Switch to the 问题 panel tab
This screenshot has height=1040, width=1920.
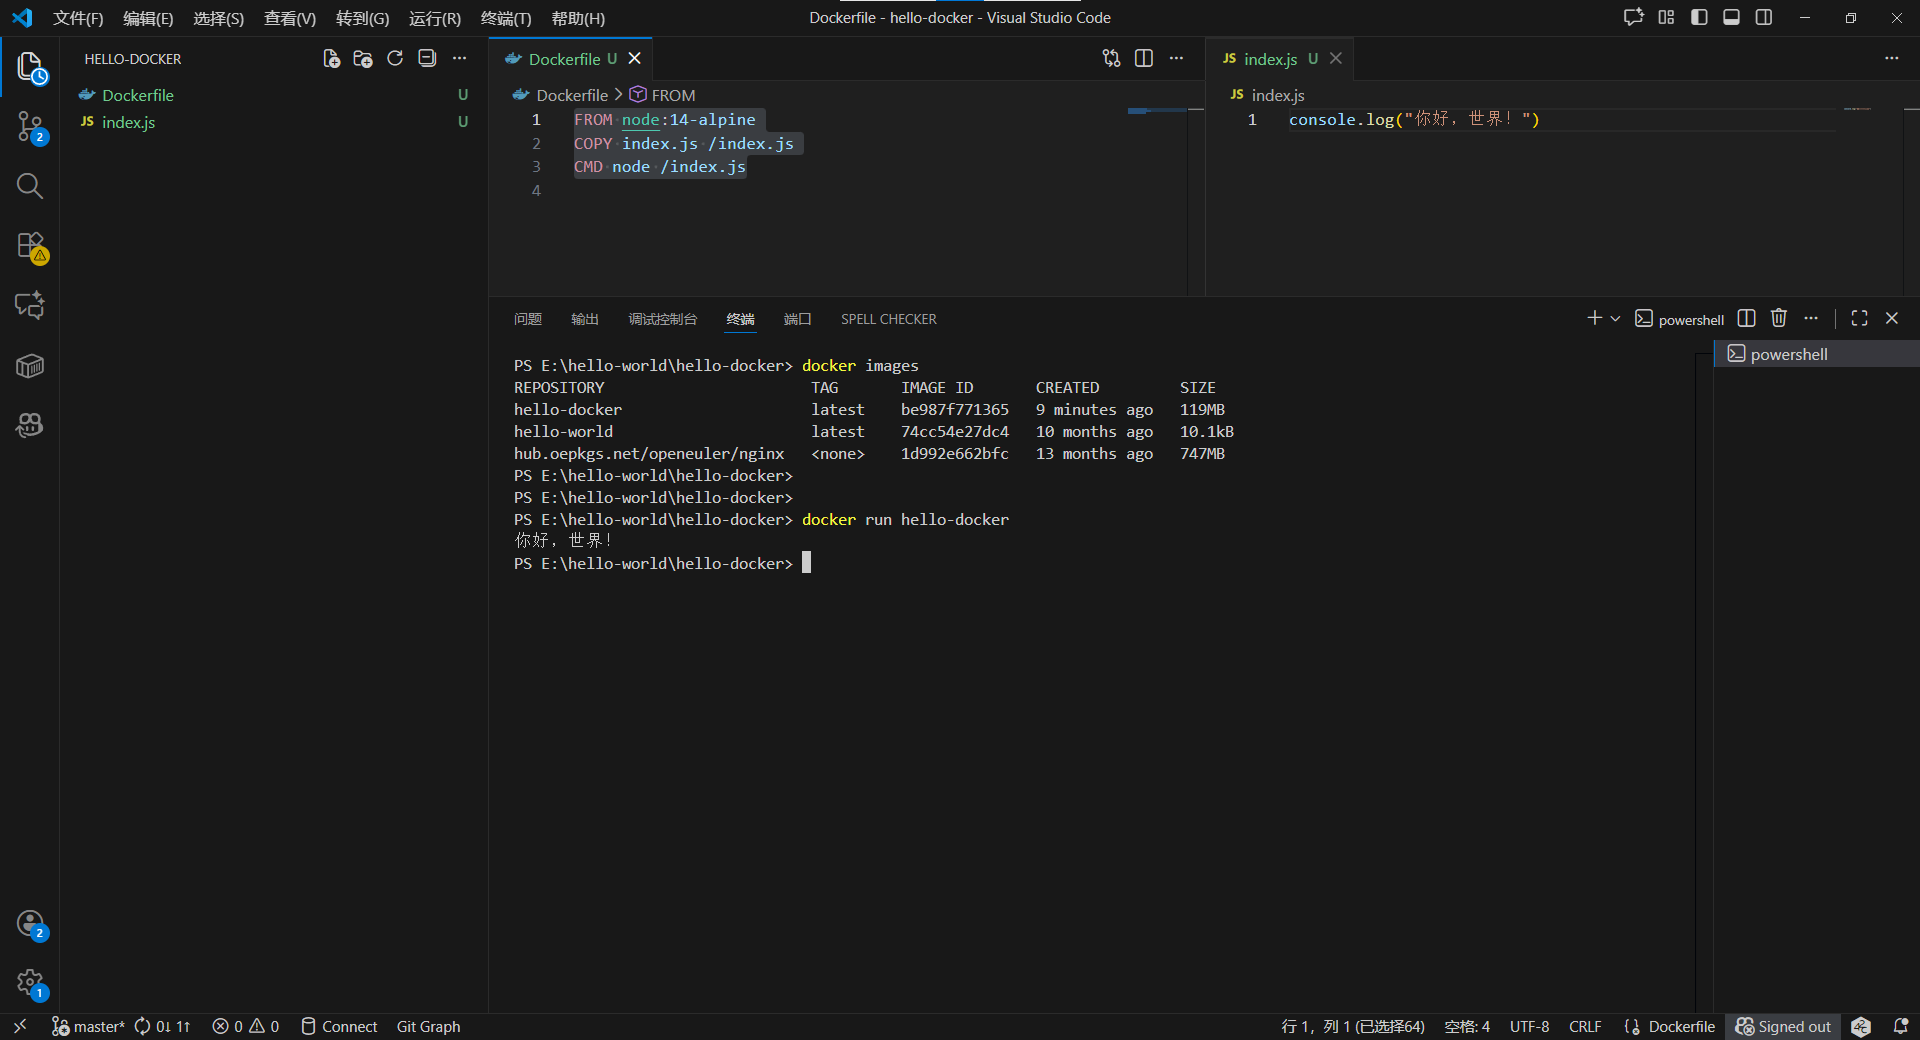point(528,319)
